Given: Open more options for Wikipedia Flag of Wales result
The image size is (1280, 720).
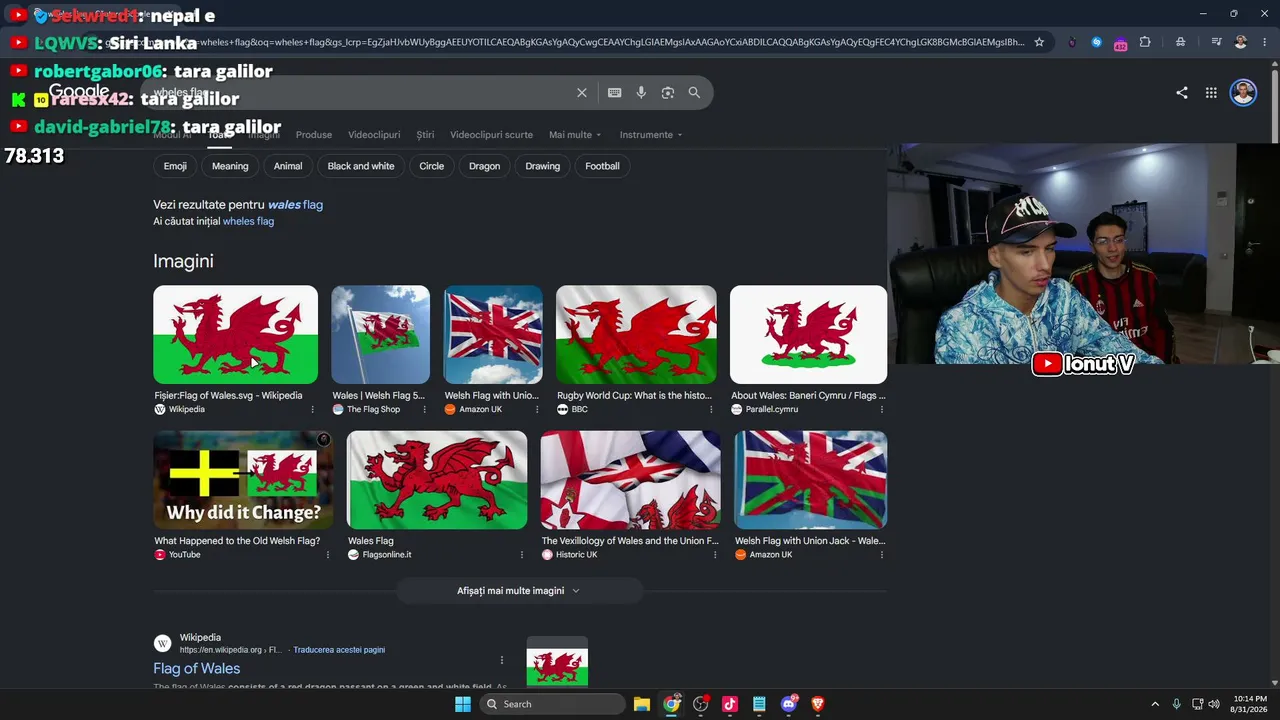Looking at the screenshot, I should 502,660.
